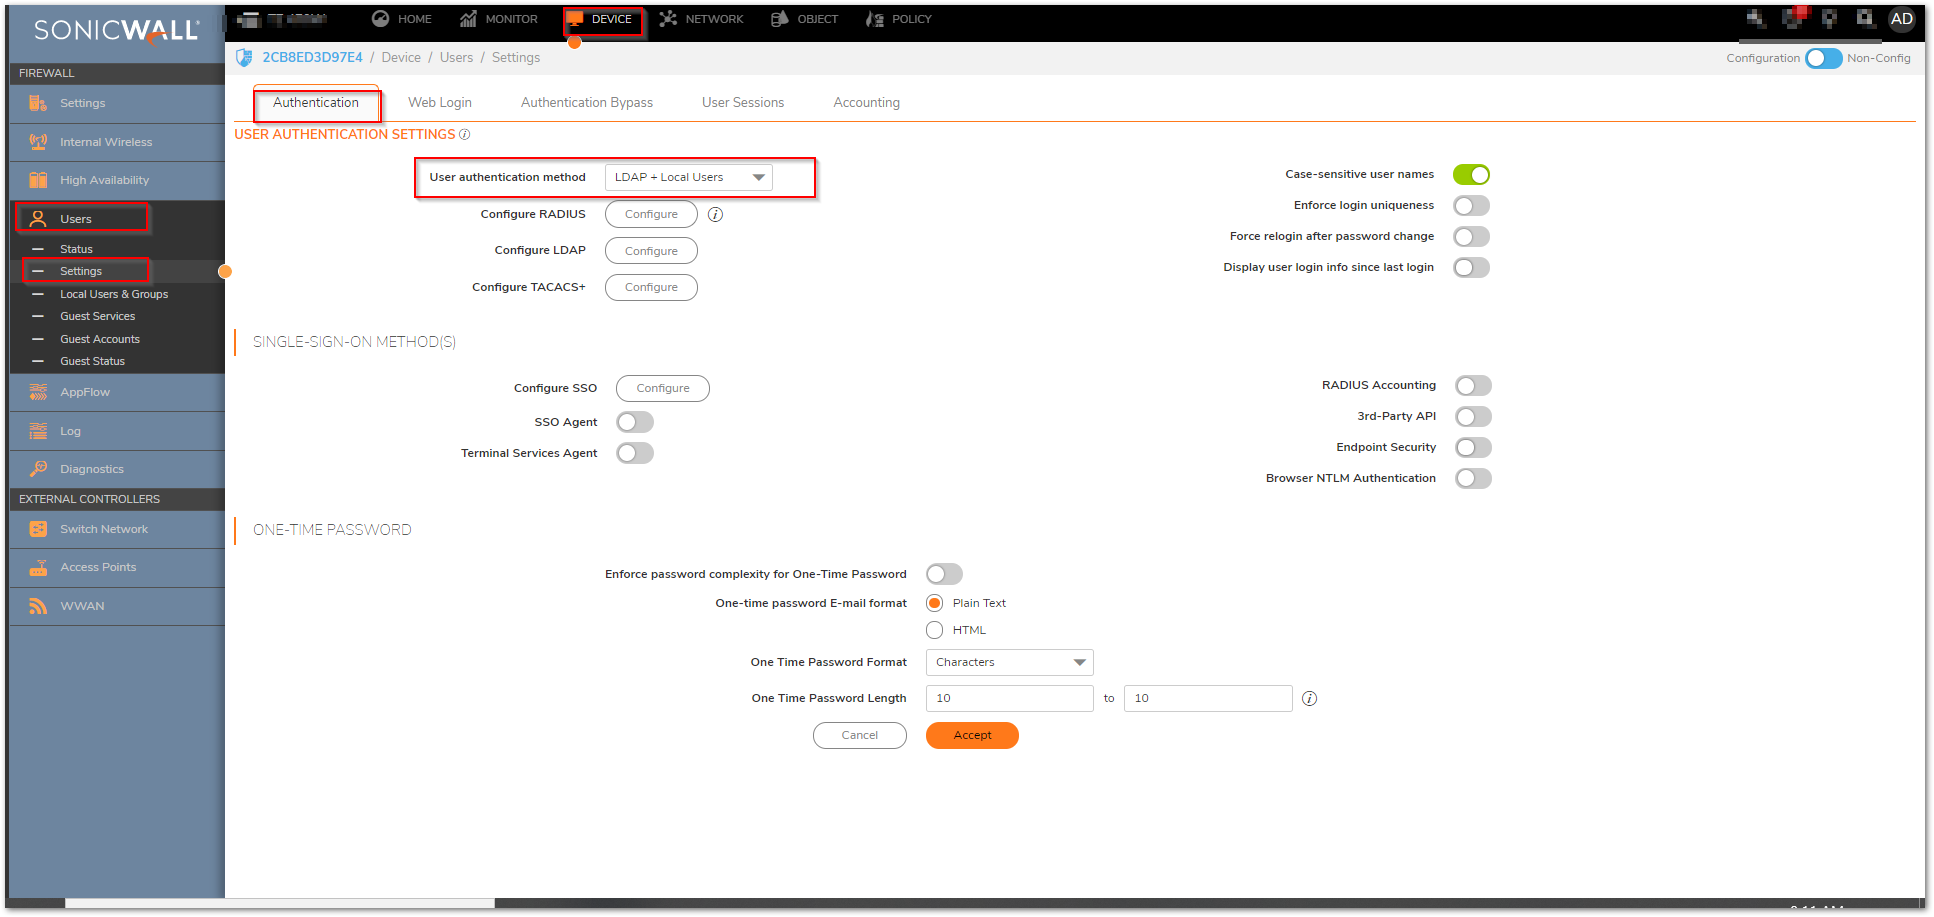The width and height of the screenshot is (1934, 917).
Task: Expand One Time Password Format dropdown
Action: pyautogui.click(x=1009, y=663)
